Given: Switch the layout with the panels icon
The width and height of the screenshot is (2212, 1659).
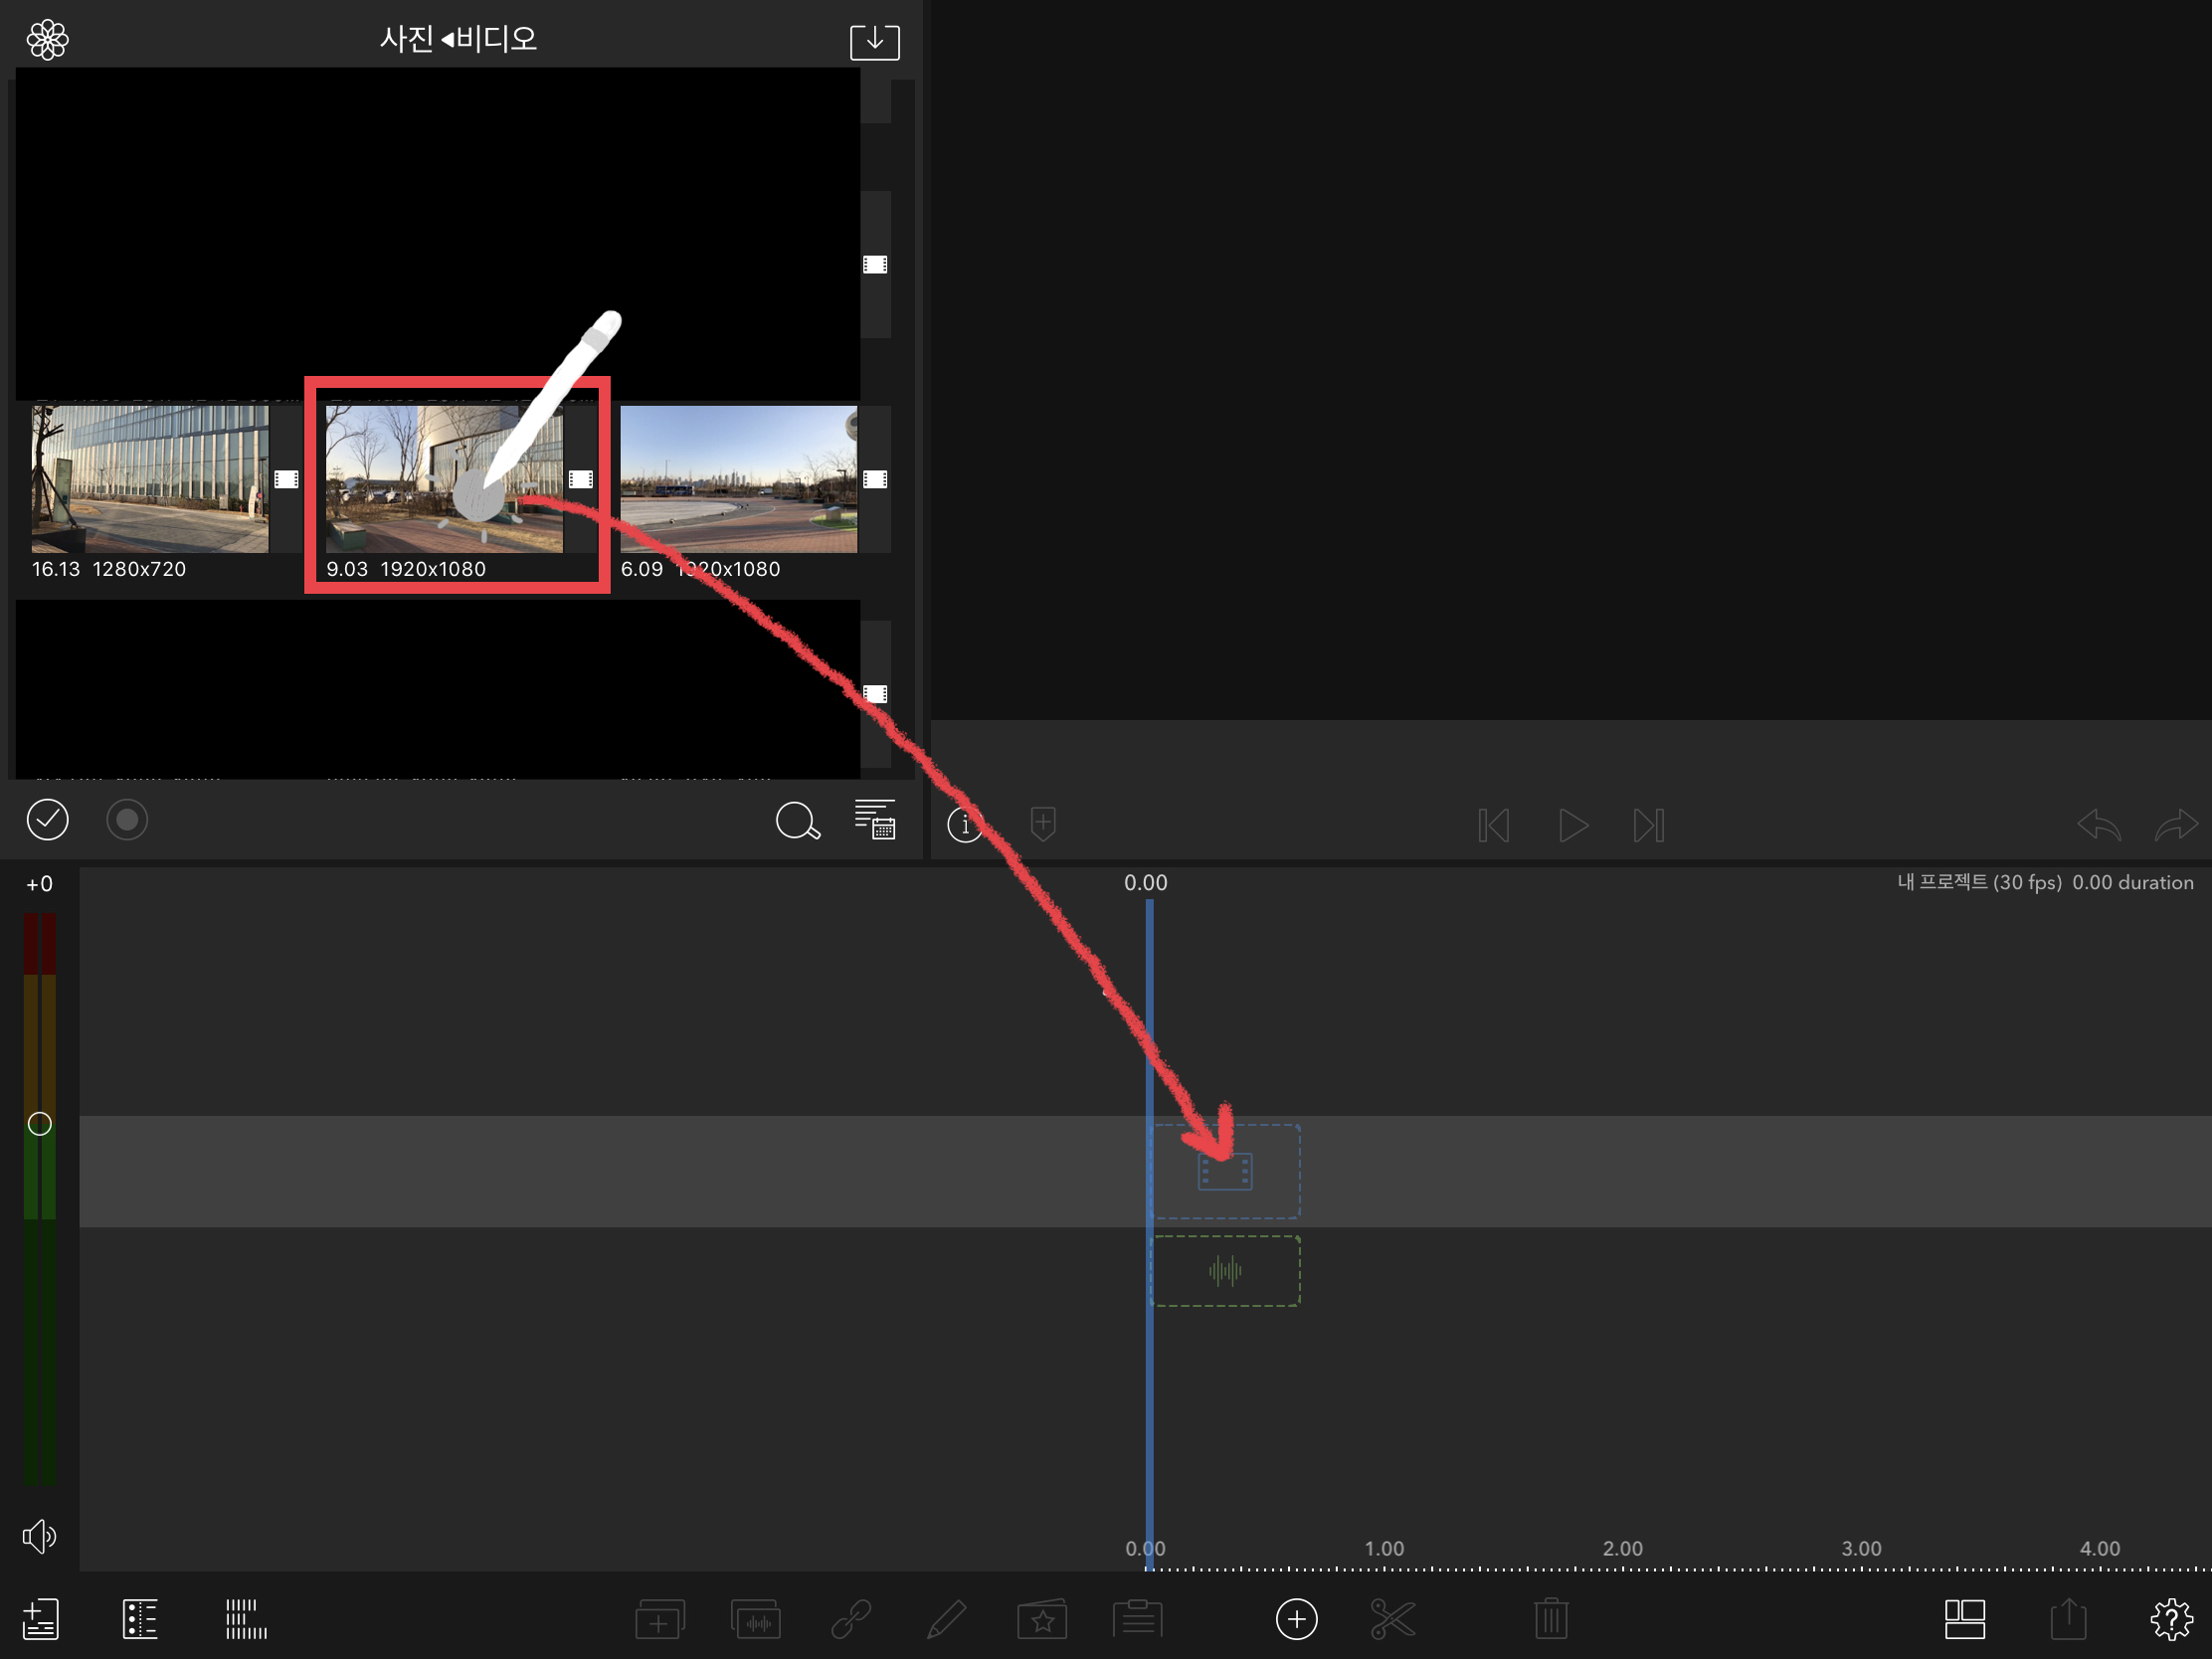Looking at the screenshot, I should pyautogui.click(x=1964, y=1619).
